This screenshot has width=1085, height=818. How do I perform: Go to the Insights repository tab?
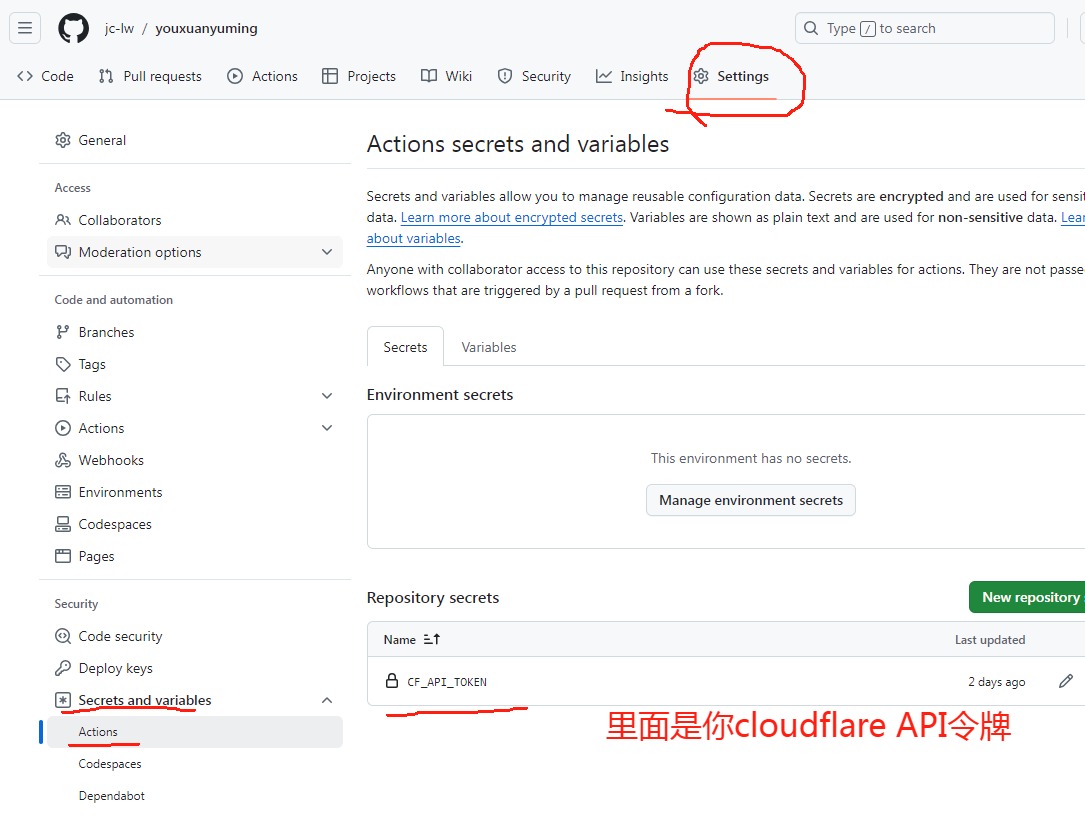tap(632, 76)
